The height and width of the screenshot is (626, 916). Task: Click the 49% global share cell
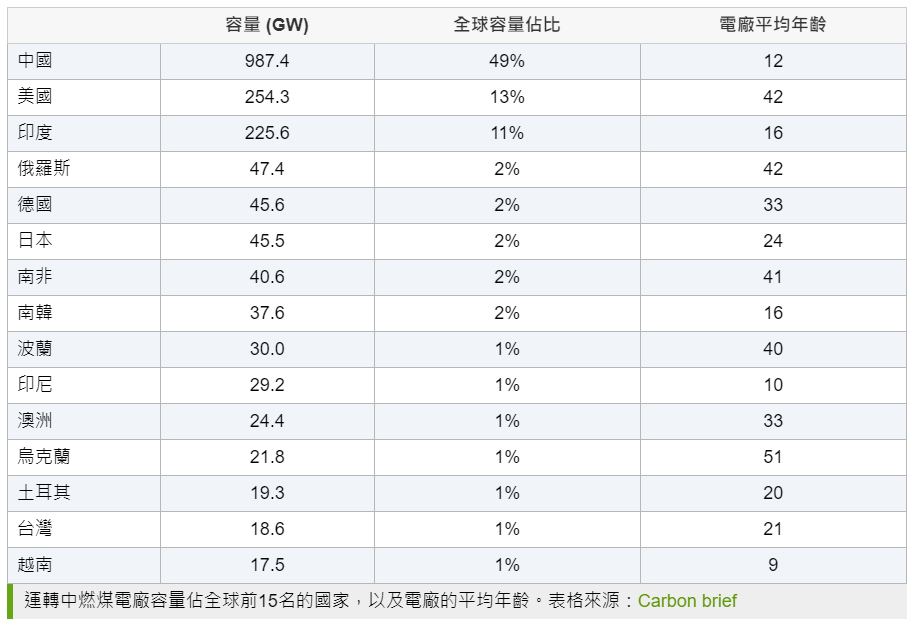(x=507, y=61)
